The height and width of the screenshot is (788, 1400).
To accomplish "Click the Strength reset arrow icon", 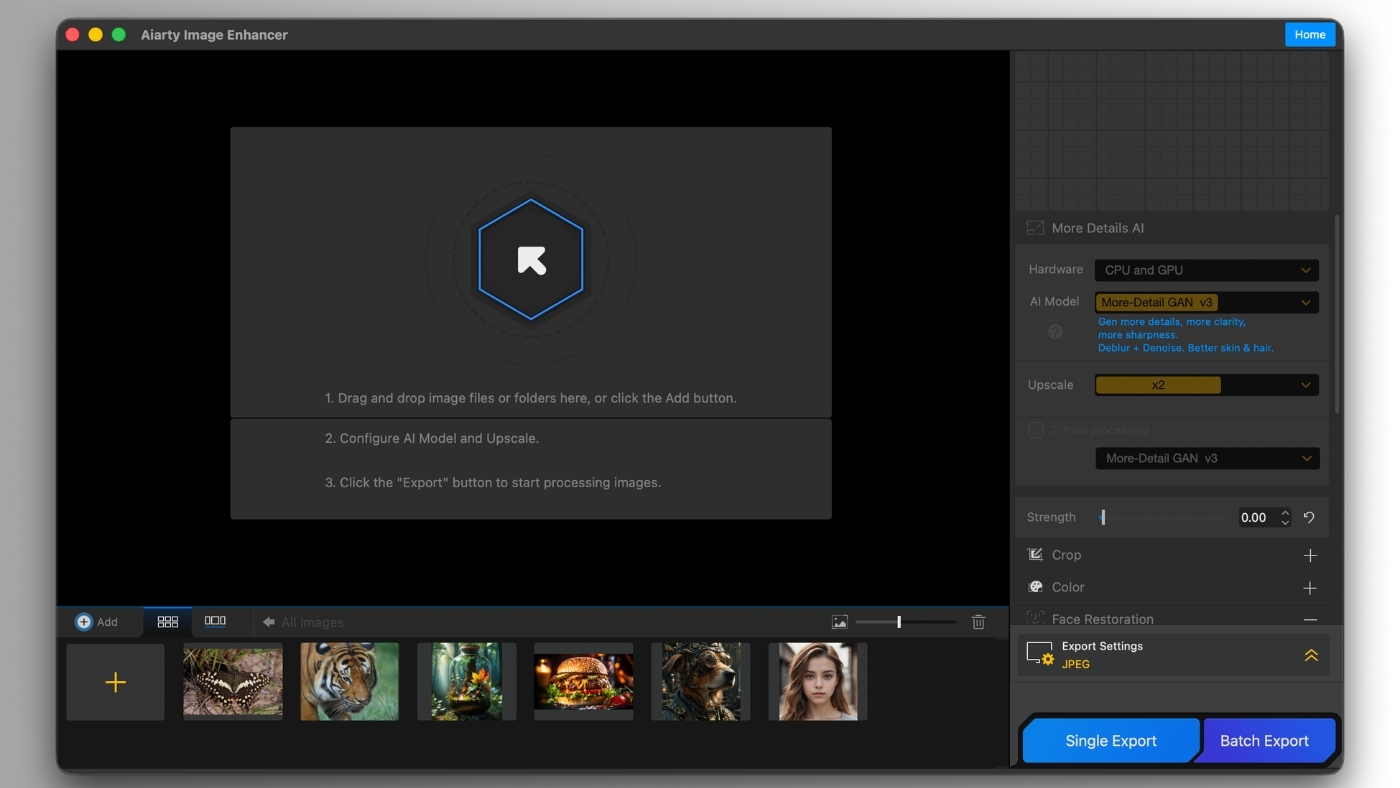I will pyautogui.click(x=1309, y=517).
